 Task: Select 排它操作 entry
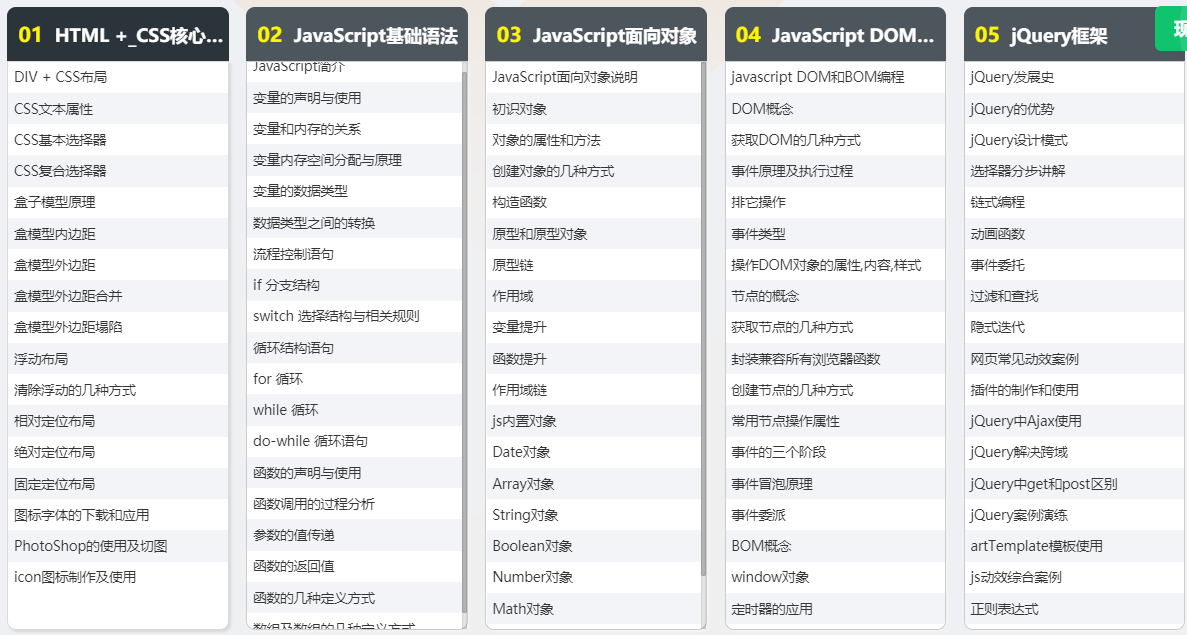pyautogui.click(x=835, y=202)
